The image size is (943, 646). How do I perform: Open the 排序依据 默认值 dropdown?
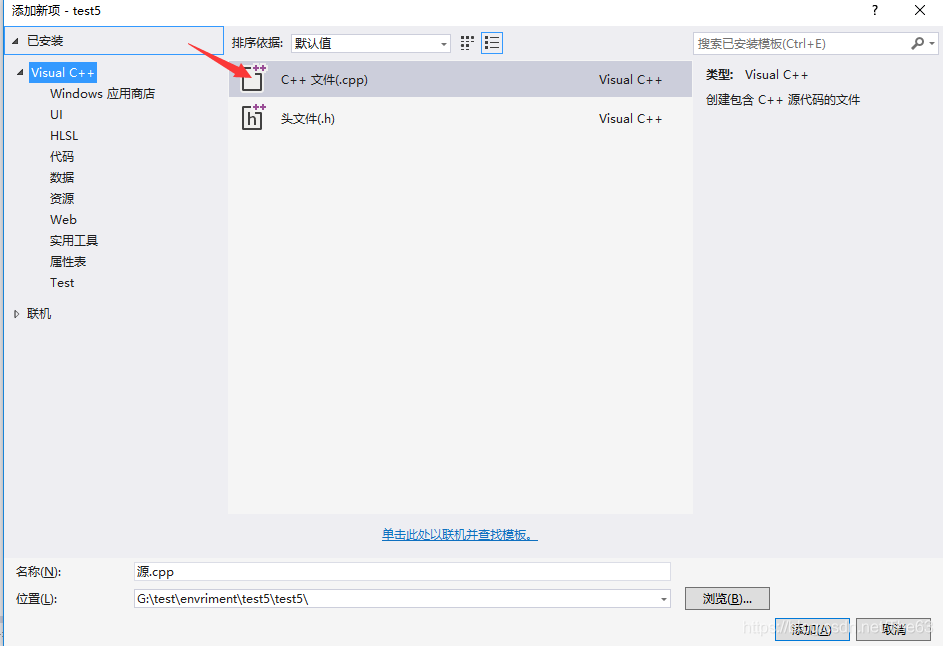pos(371,43)
